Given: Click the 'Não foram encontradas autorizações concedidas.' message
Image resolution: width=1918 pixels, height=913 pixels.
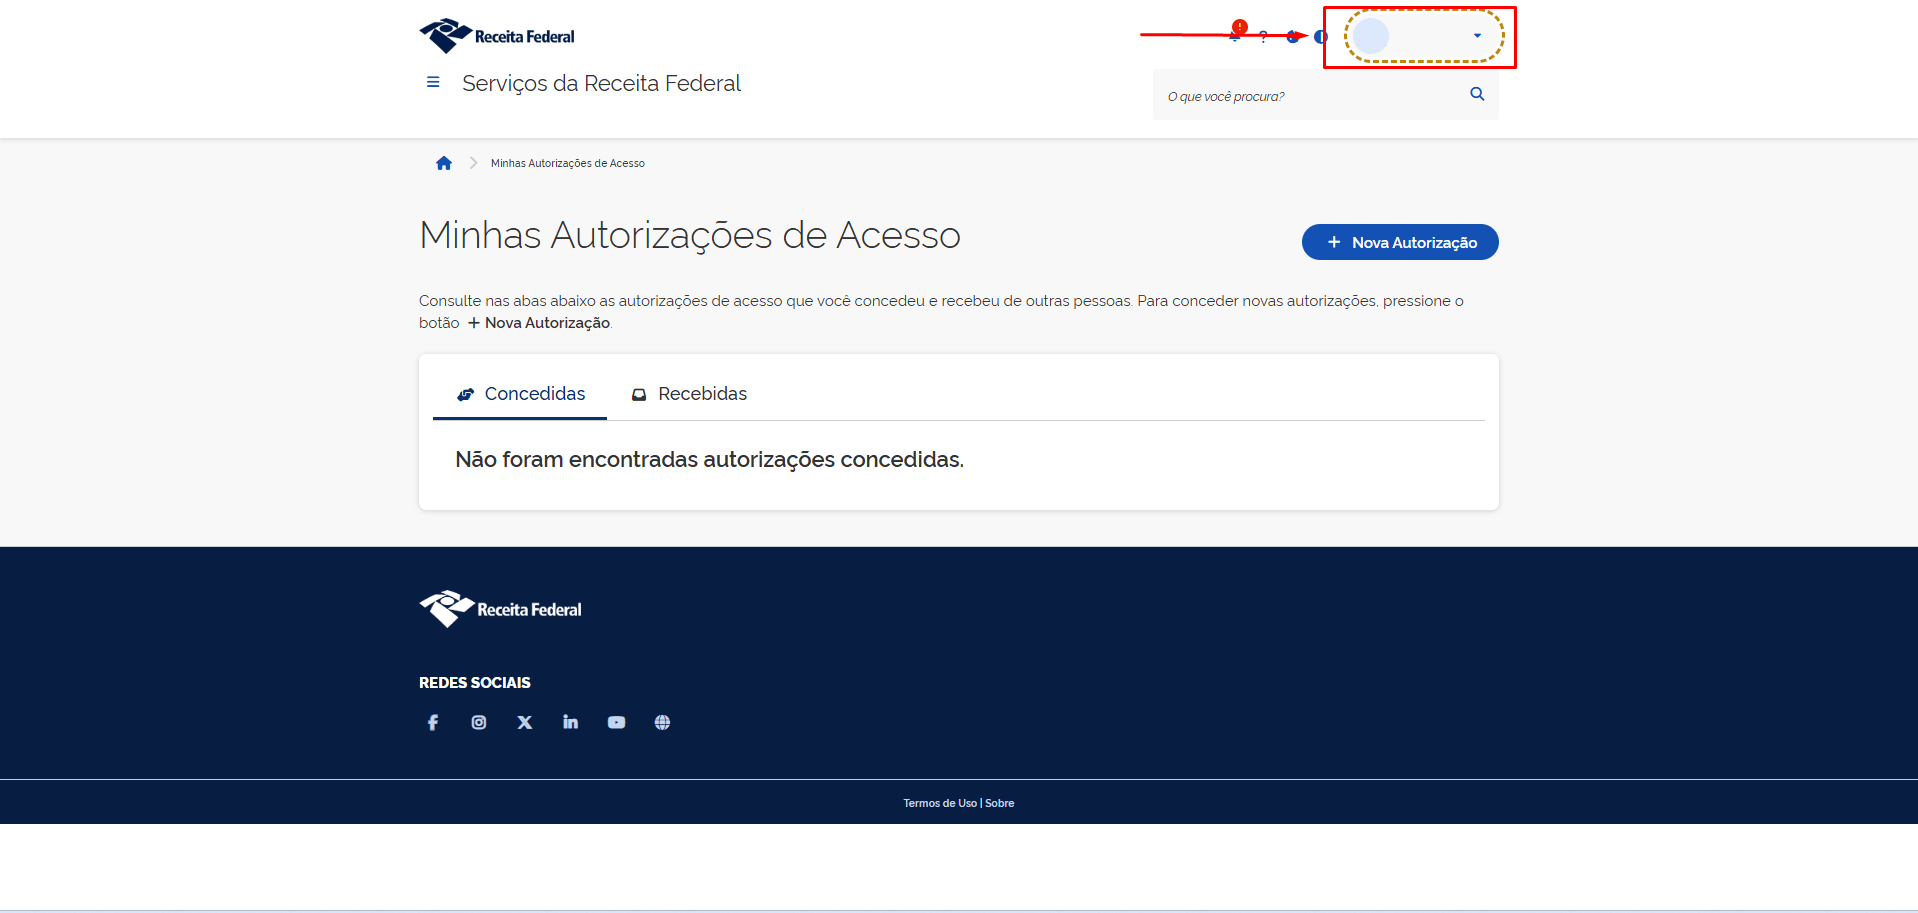Looking at the screenshot, I should (x=709, y=459).
